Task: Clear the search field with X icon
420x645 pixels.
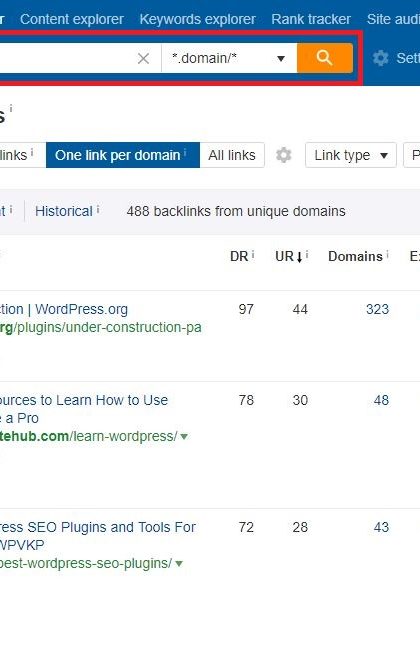Action: click(x=143, y=58)
